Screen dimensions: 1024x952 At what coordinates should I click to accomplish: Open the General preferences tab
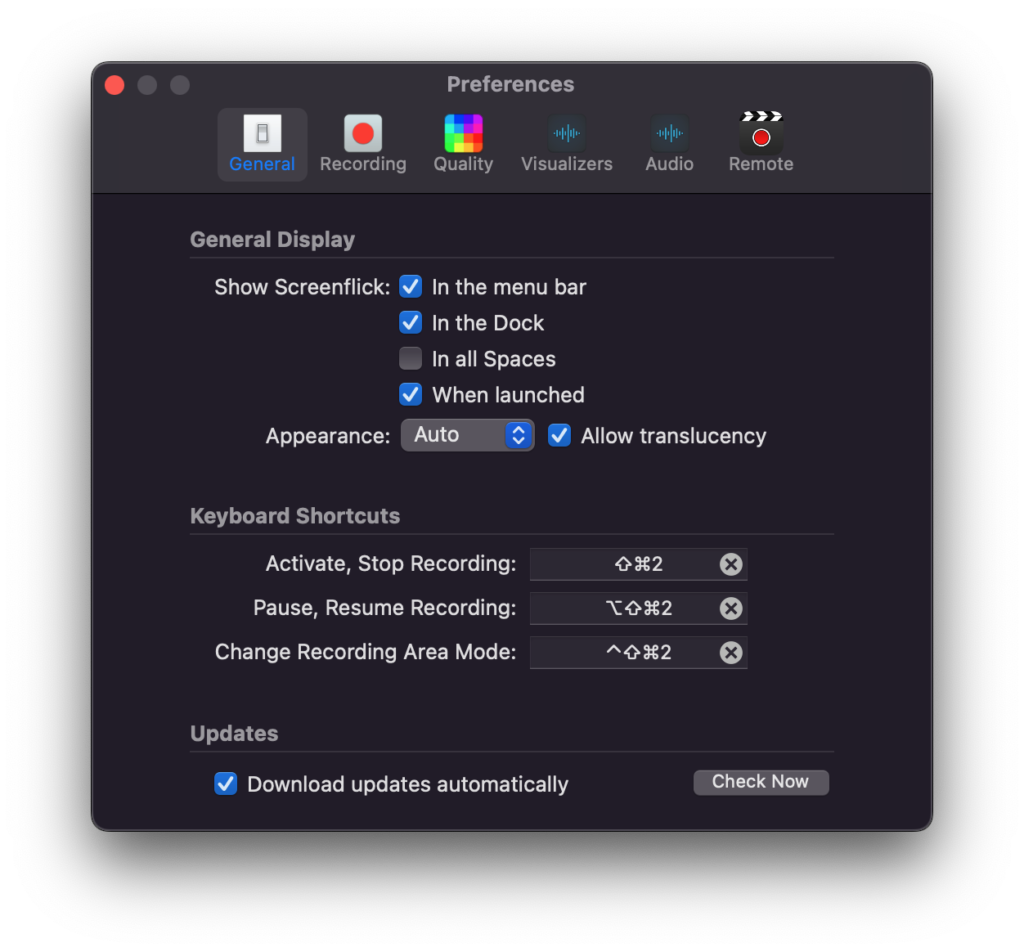pos(262,144)
